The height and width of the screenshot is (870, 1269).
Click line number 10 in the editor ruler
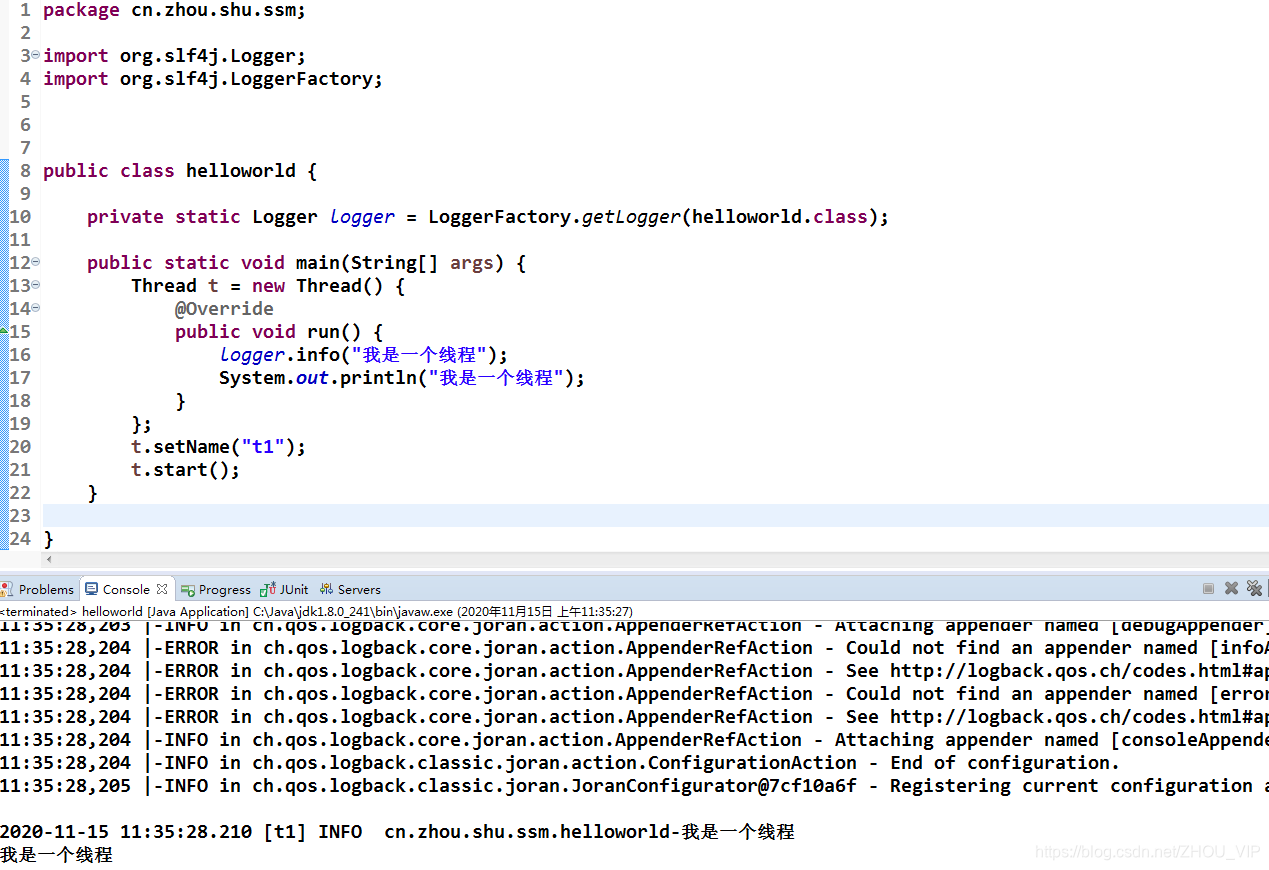(20, 216)
